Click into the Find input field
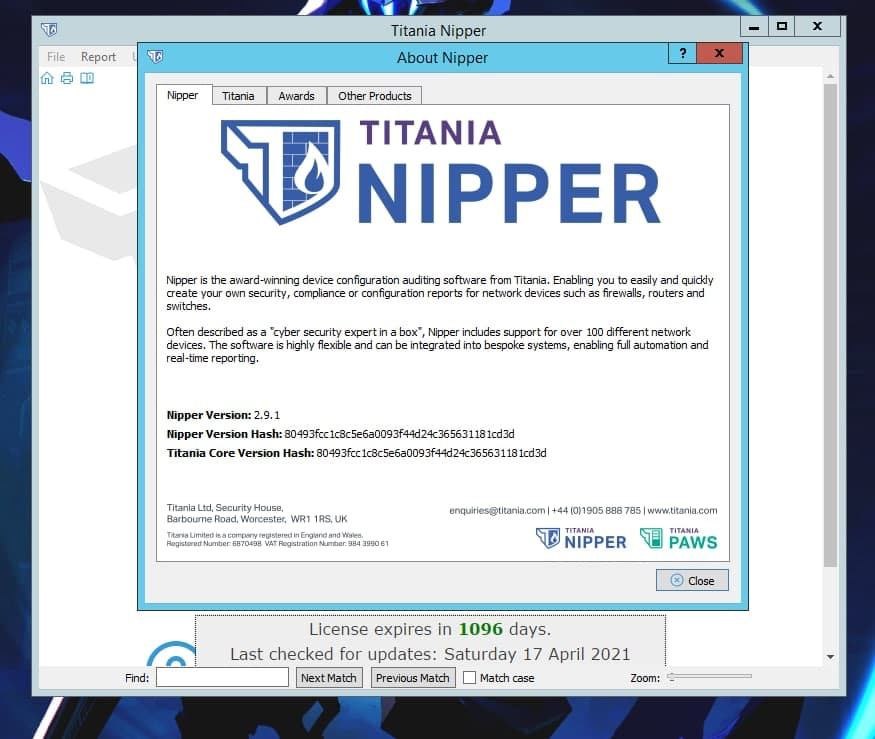 click(222, 677)
